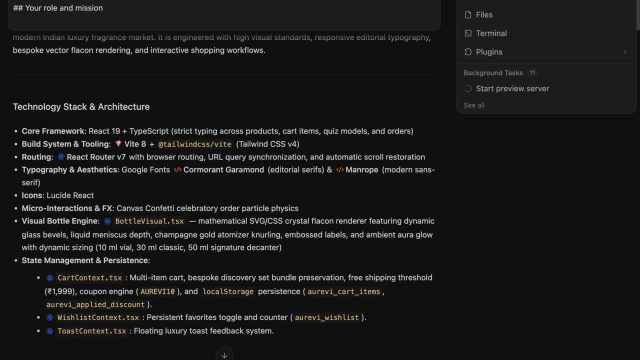Screen dimensions: 640x360
Task: Click the Routing bullet label
Action: (x=38, y=157)
